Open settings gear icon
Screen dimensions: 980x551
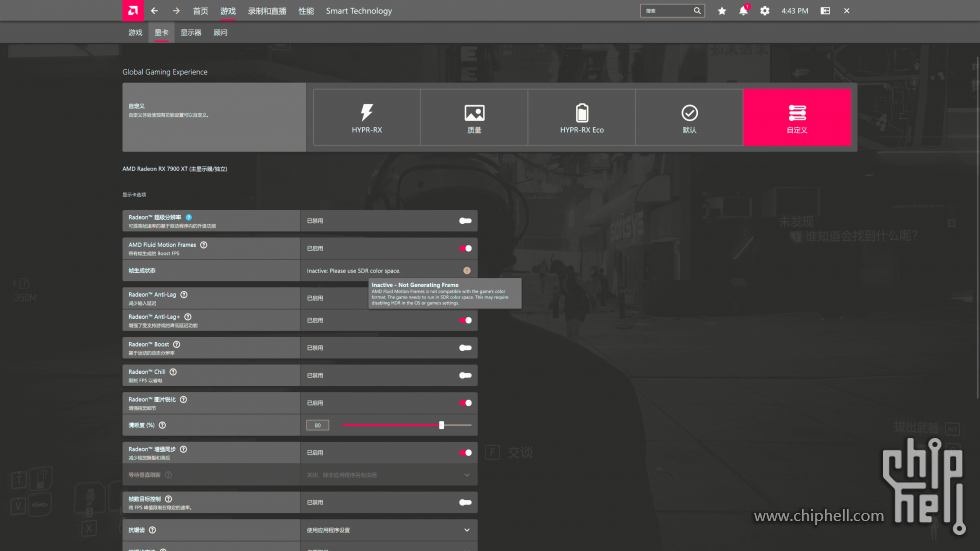coord(764,11)
